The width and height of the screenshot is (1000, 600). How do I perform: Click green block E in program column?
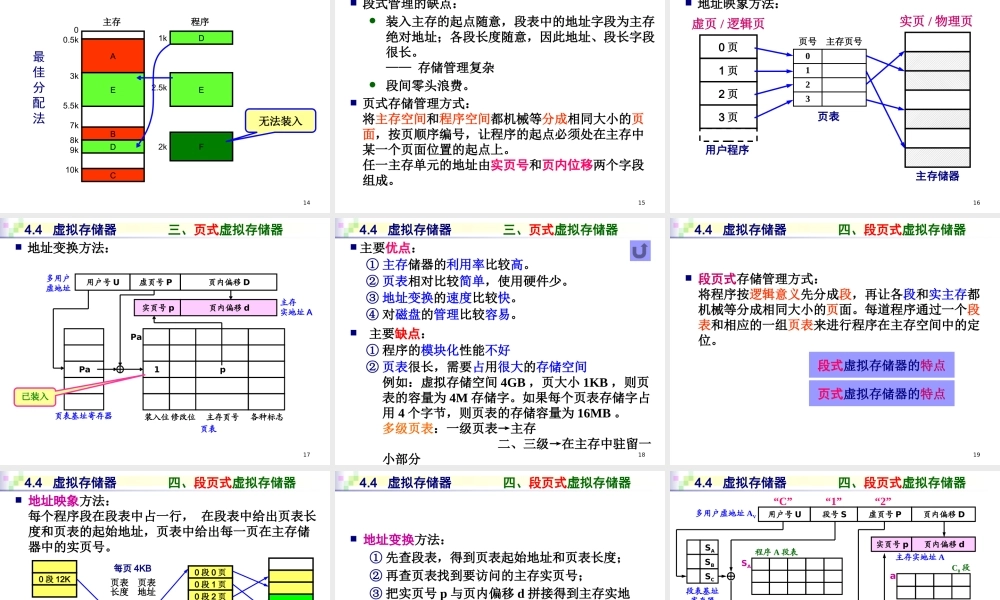coord(201,89)
